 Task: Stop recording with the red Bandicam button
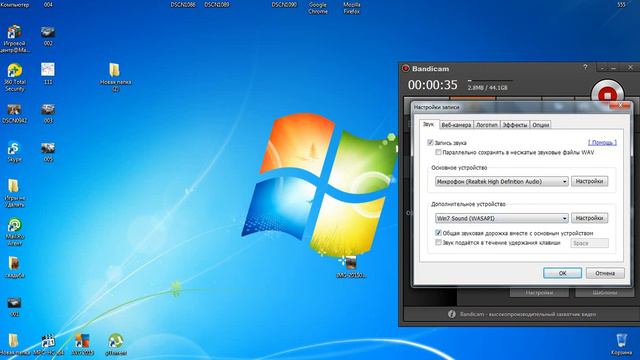click(x=607, y=95)
